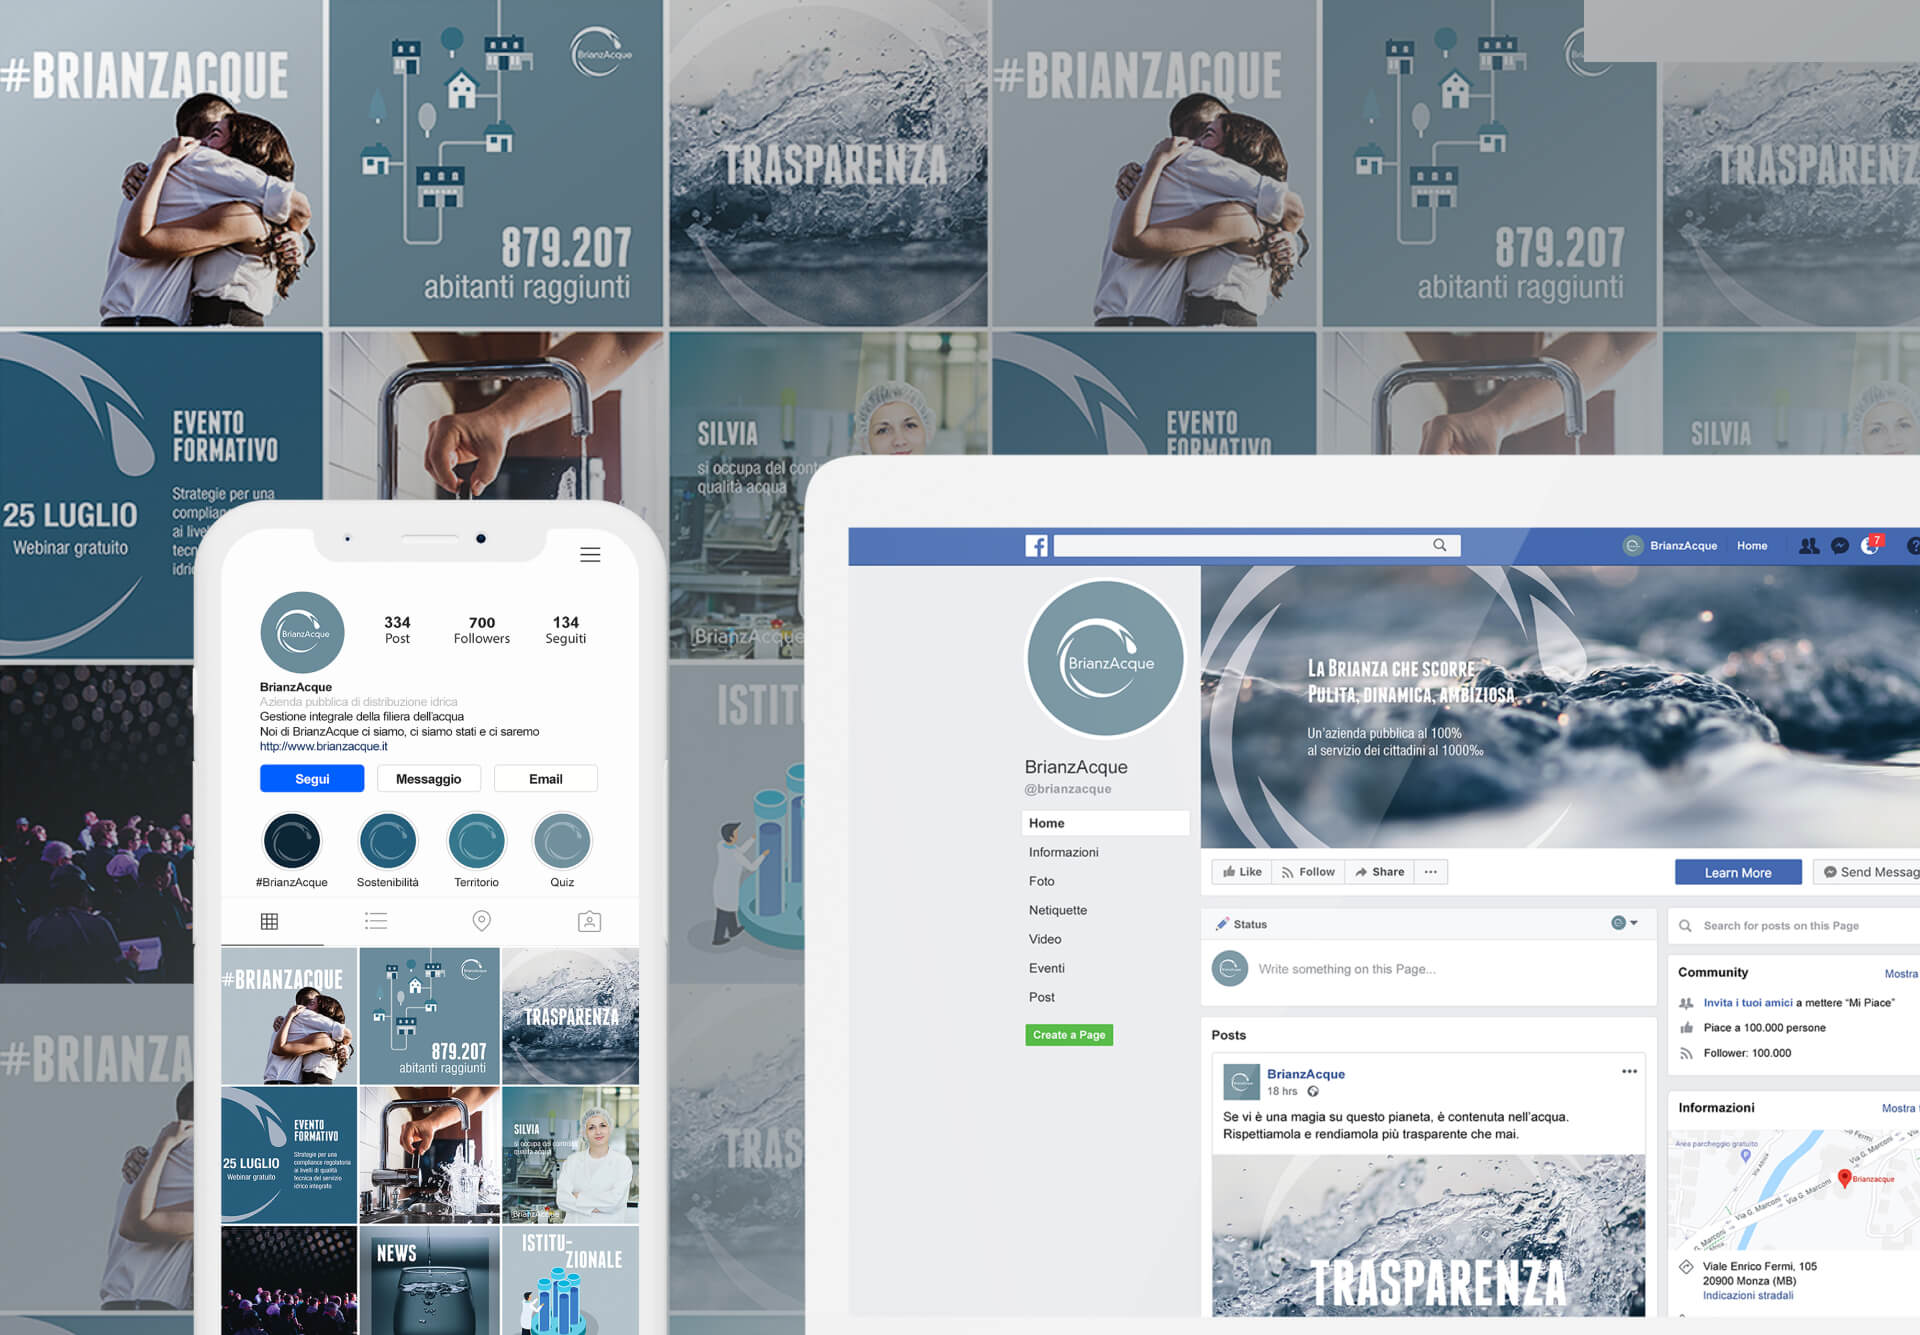Open the Sostenibilità story highlight
The image size is (1920, 1335).
pyautogui.click(x=387, y=841)
